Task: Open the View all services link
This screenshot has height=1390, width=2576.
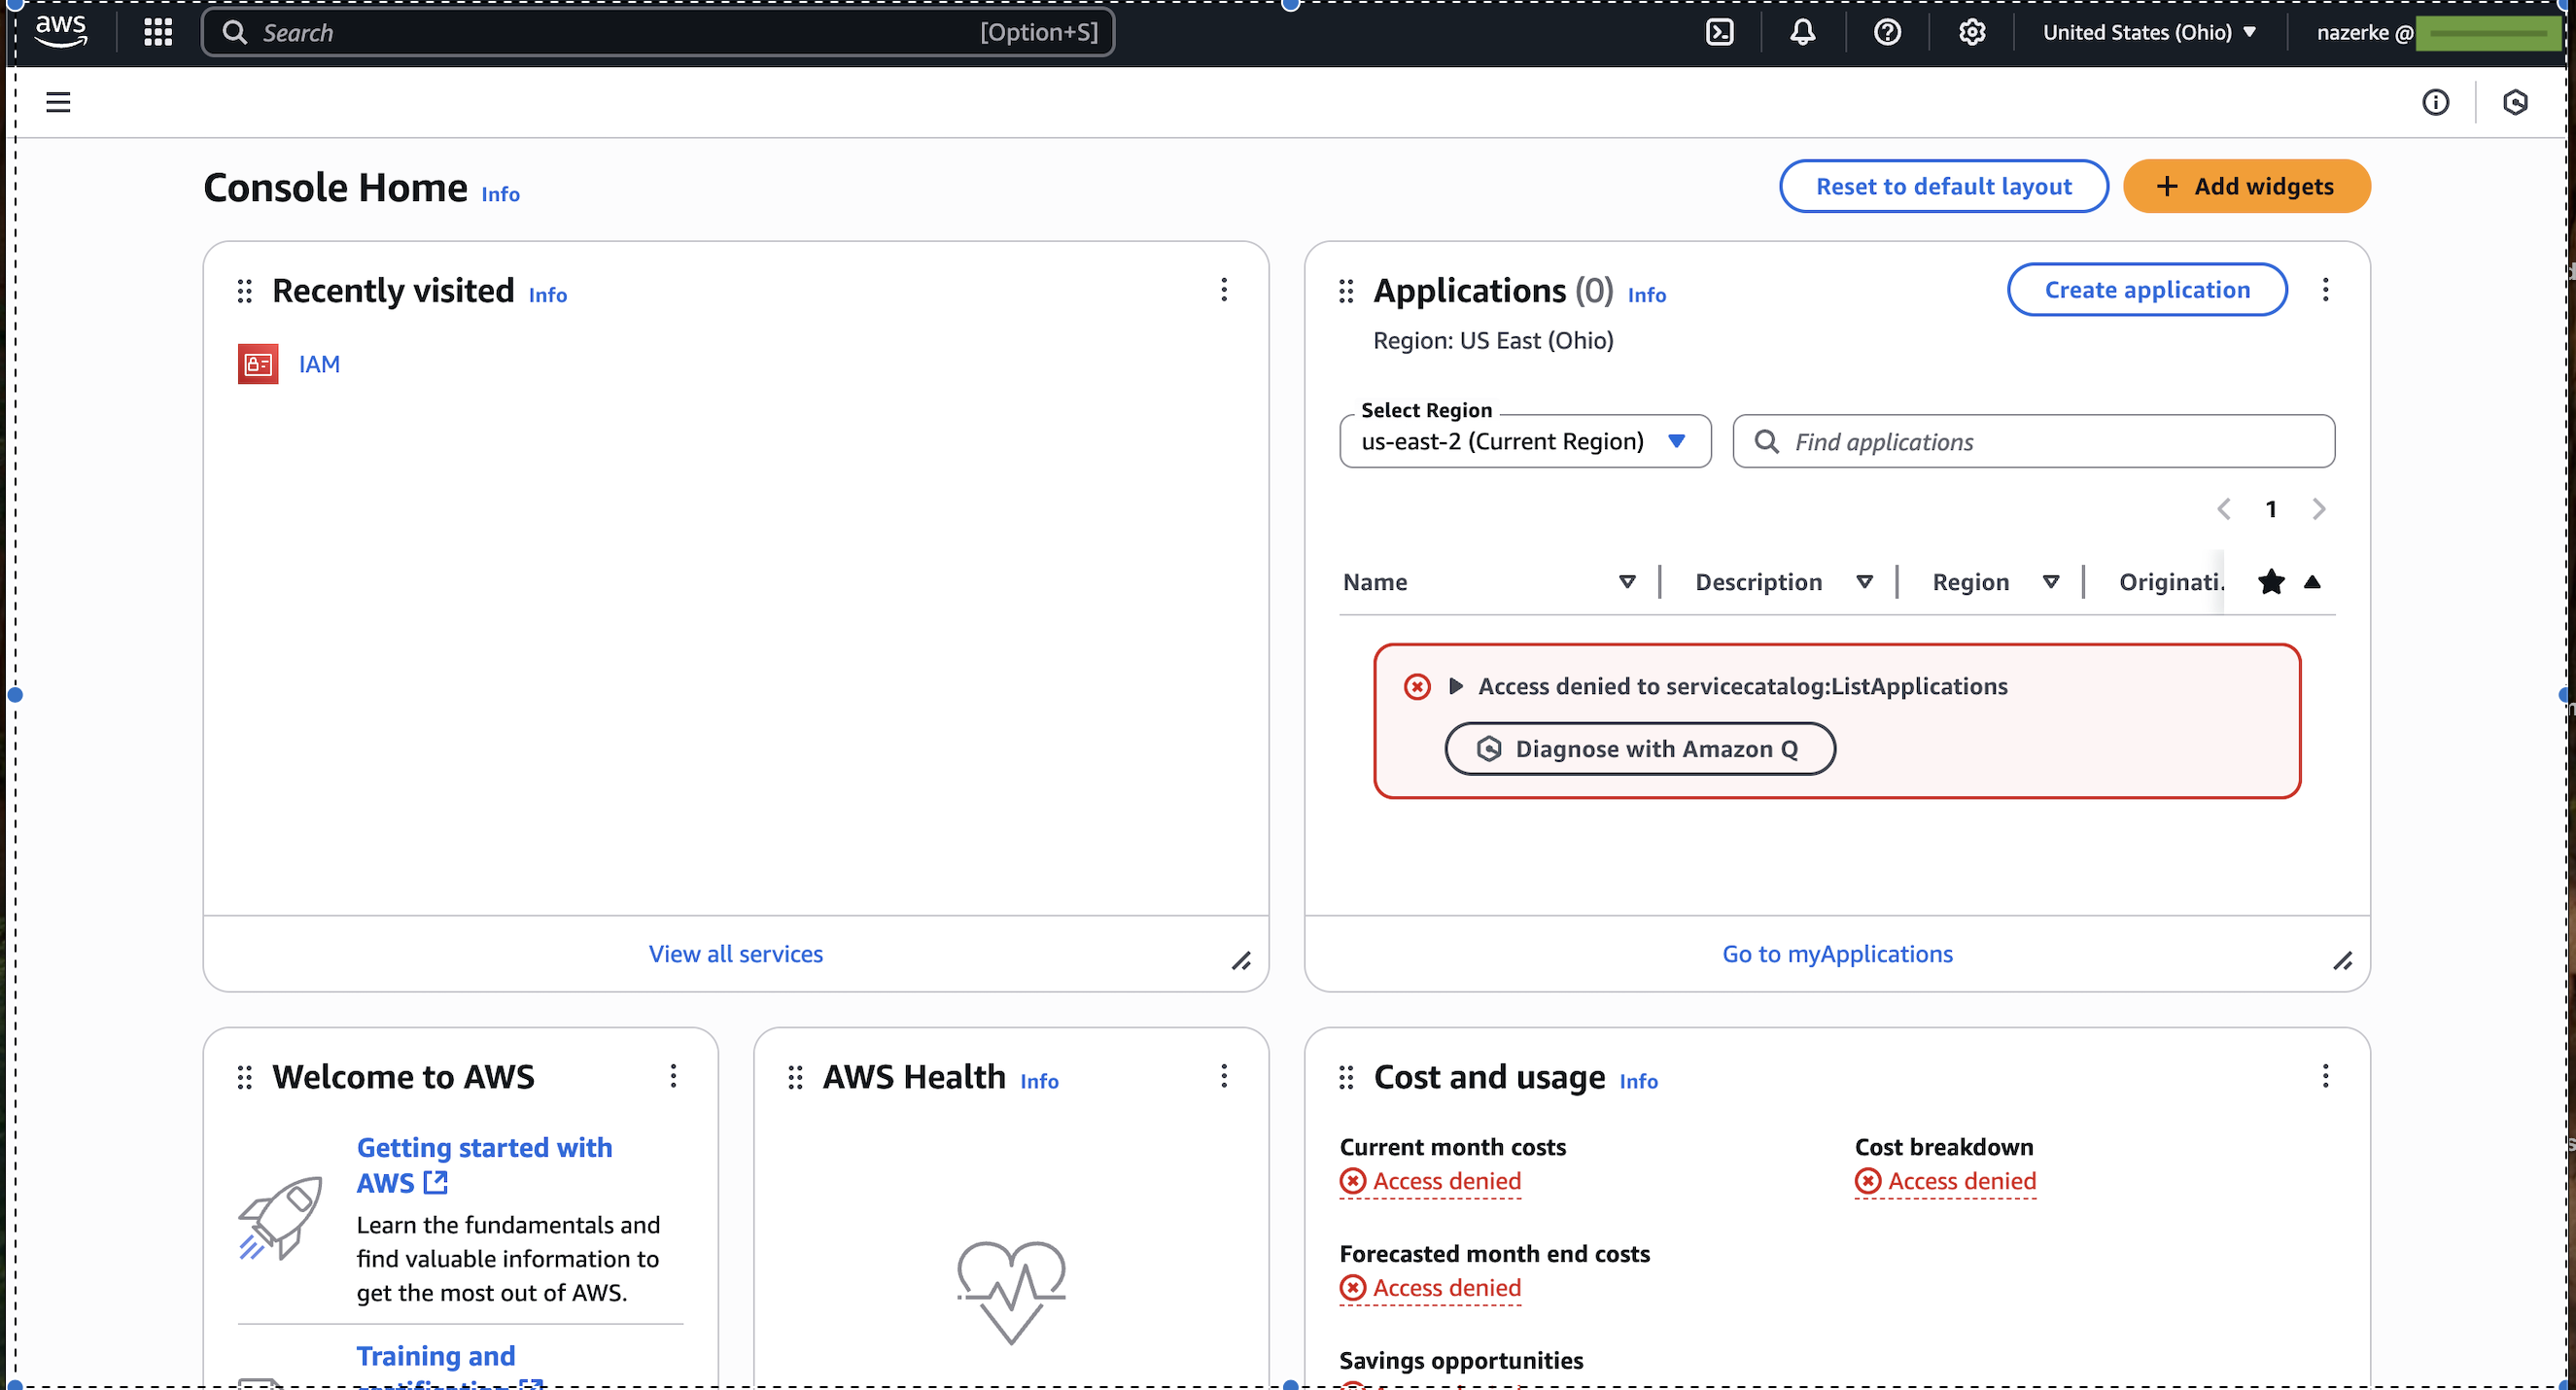Action: coord(736,954)
